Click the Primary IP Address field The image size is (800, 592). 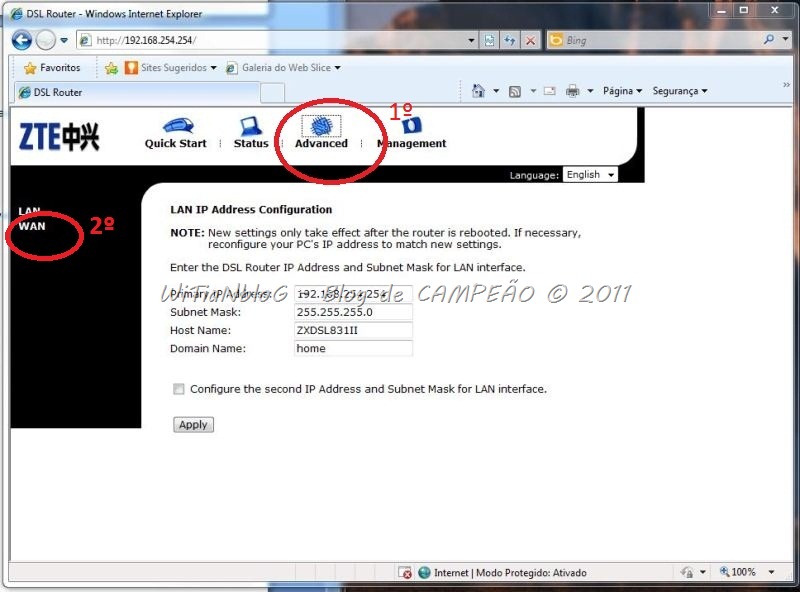click(353, 294)
